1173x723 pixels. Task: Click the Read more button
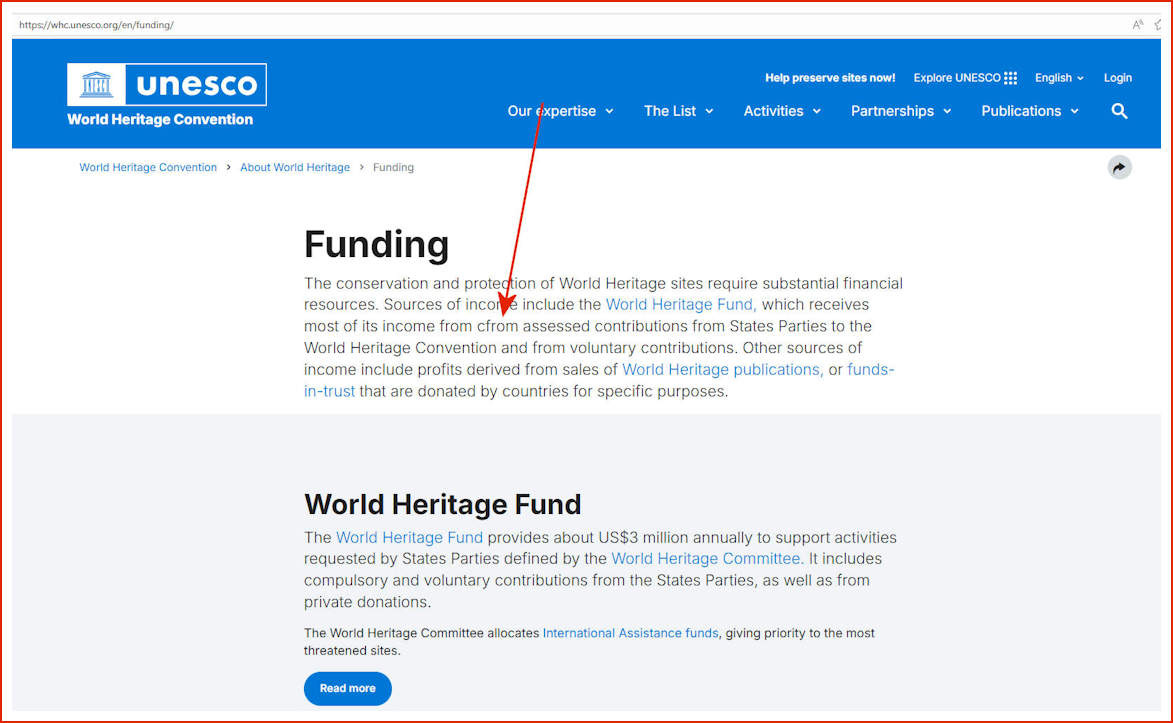coord(348,689)
